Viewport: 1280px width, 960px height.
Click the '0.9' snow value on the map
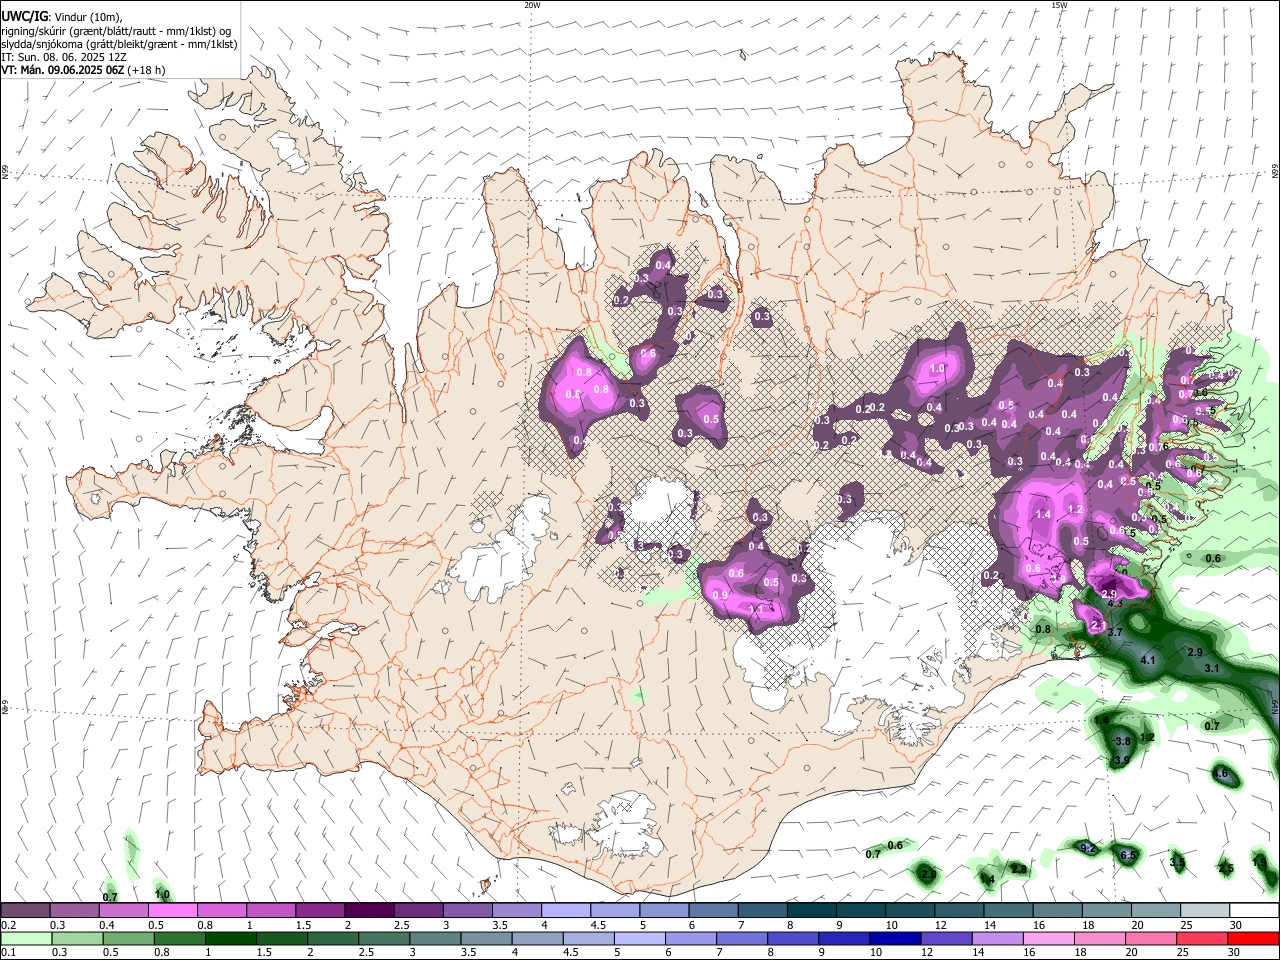coord(720,595)
